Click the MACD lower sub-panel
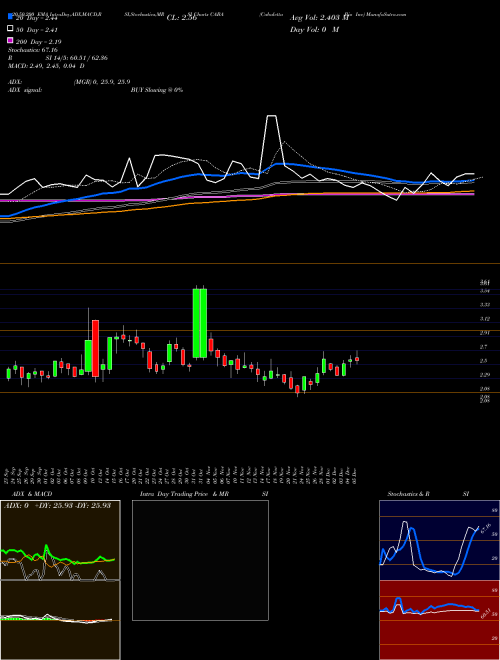The width and height of the screenshot is (500, 660). point(60,620)
